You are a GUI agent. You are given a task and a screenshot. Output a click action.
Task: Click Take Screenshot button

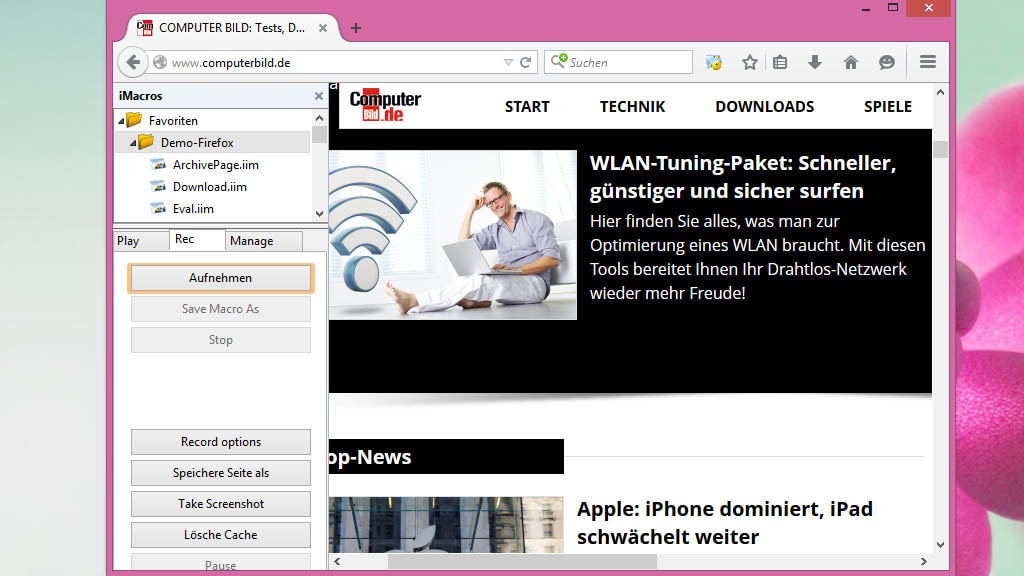click(x=221, y=504)
